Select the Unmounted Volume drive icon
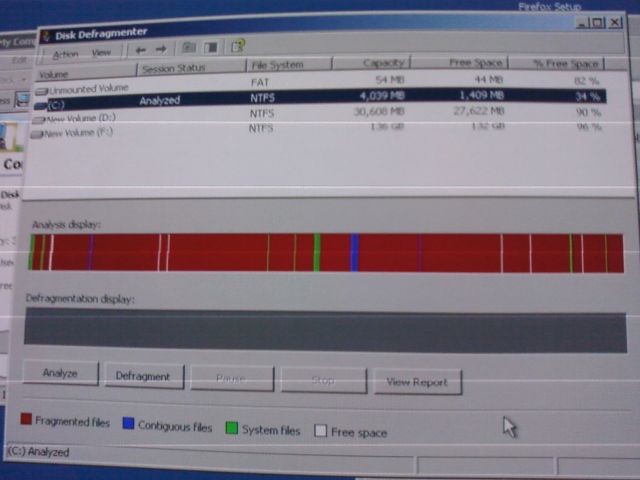Image resolution: width=640 pixels, height=480 pixels. [41, 90]
